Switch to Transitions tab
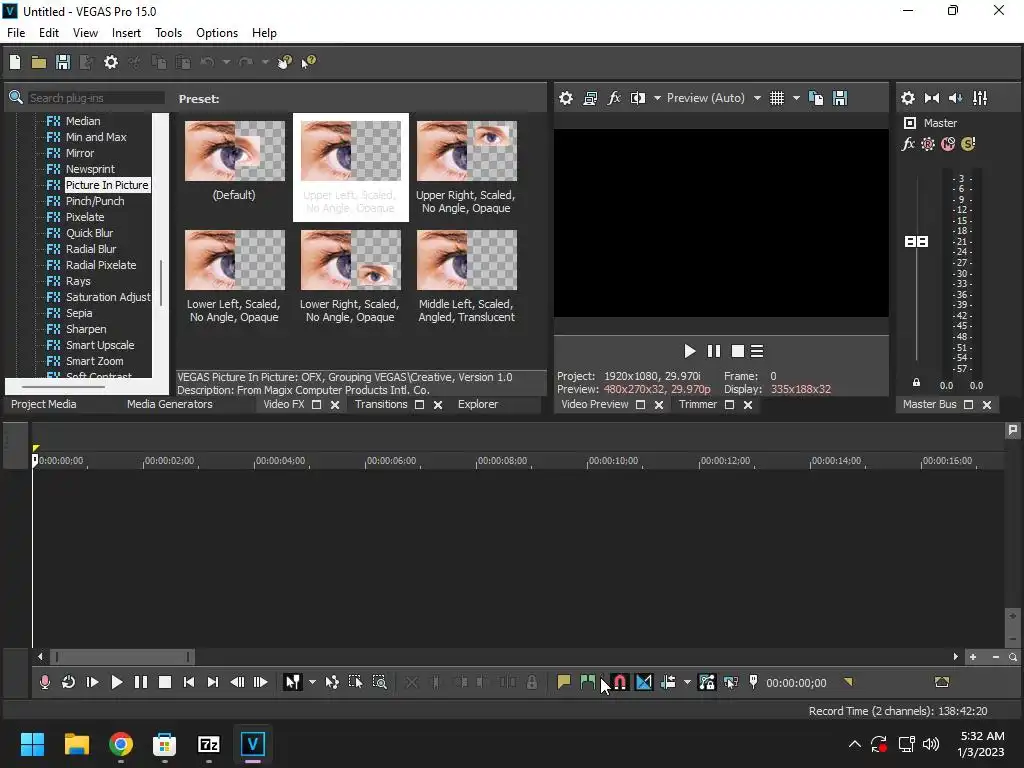 click(381, 404)
